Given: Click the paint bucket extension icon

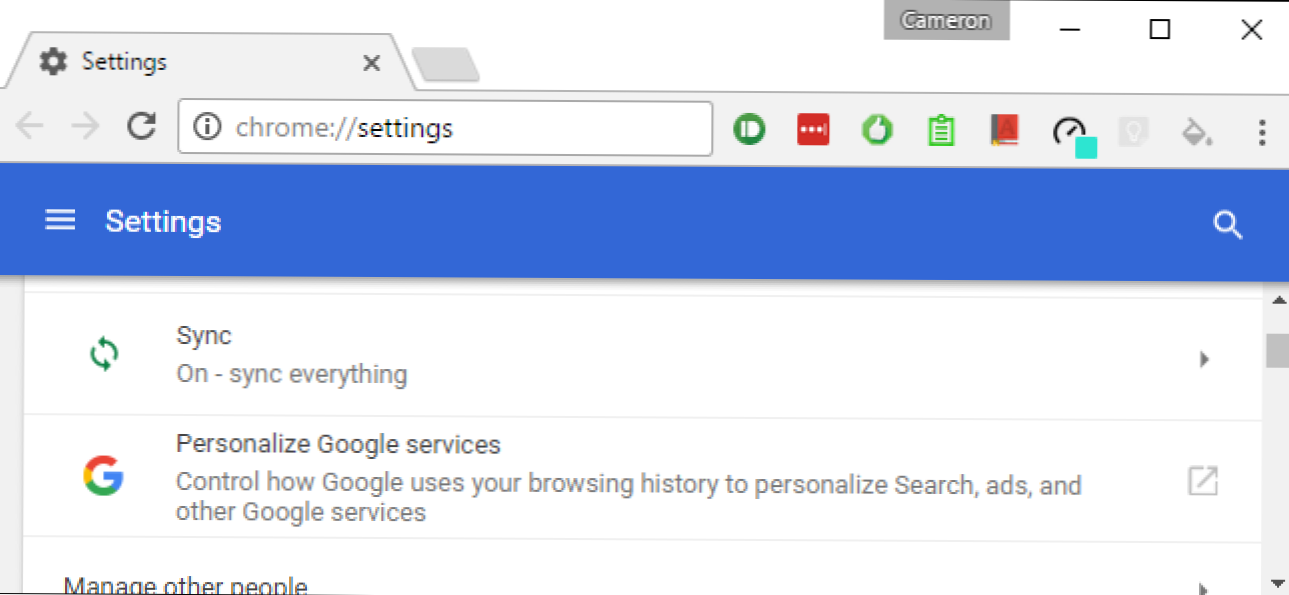Looking at the screenshot, I should pyautogui.click(x=1197, y=130).
